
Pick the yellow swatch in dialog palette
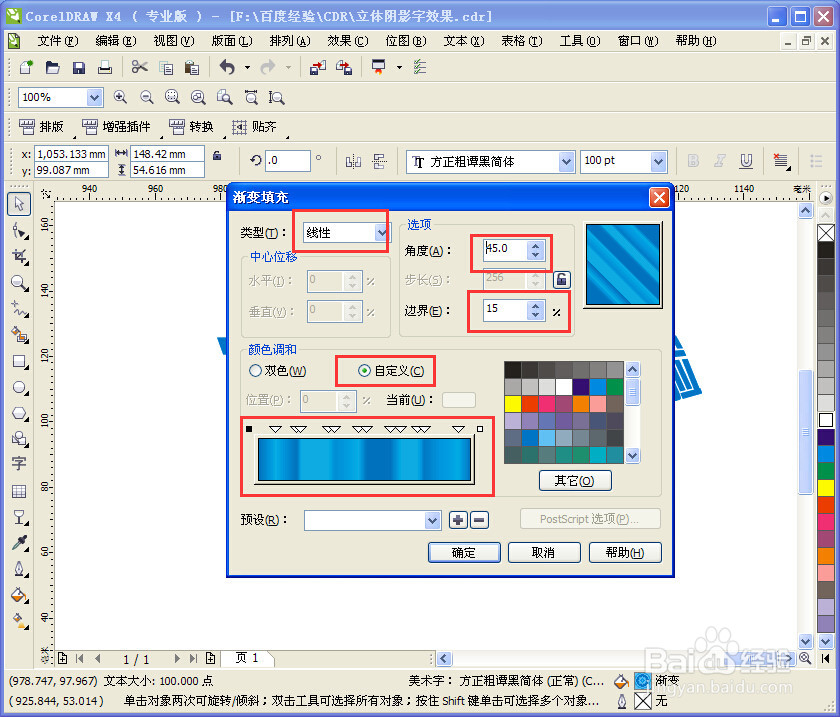click(513, 404)
